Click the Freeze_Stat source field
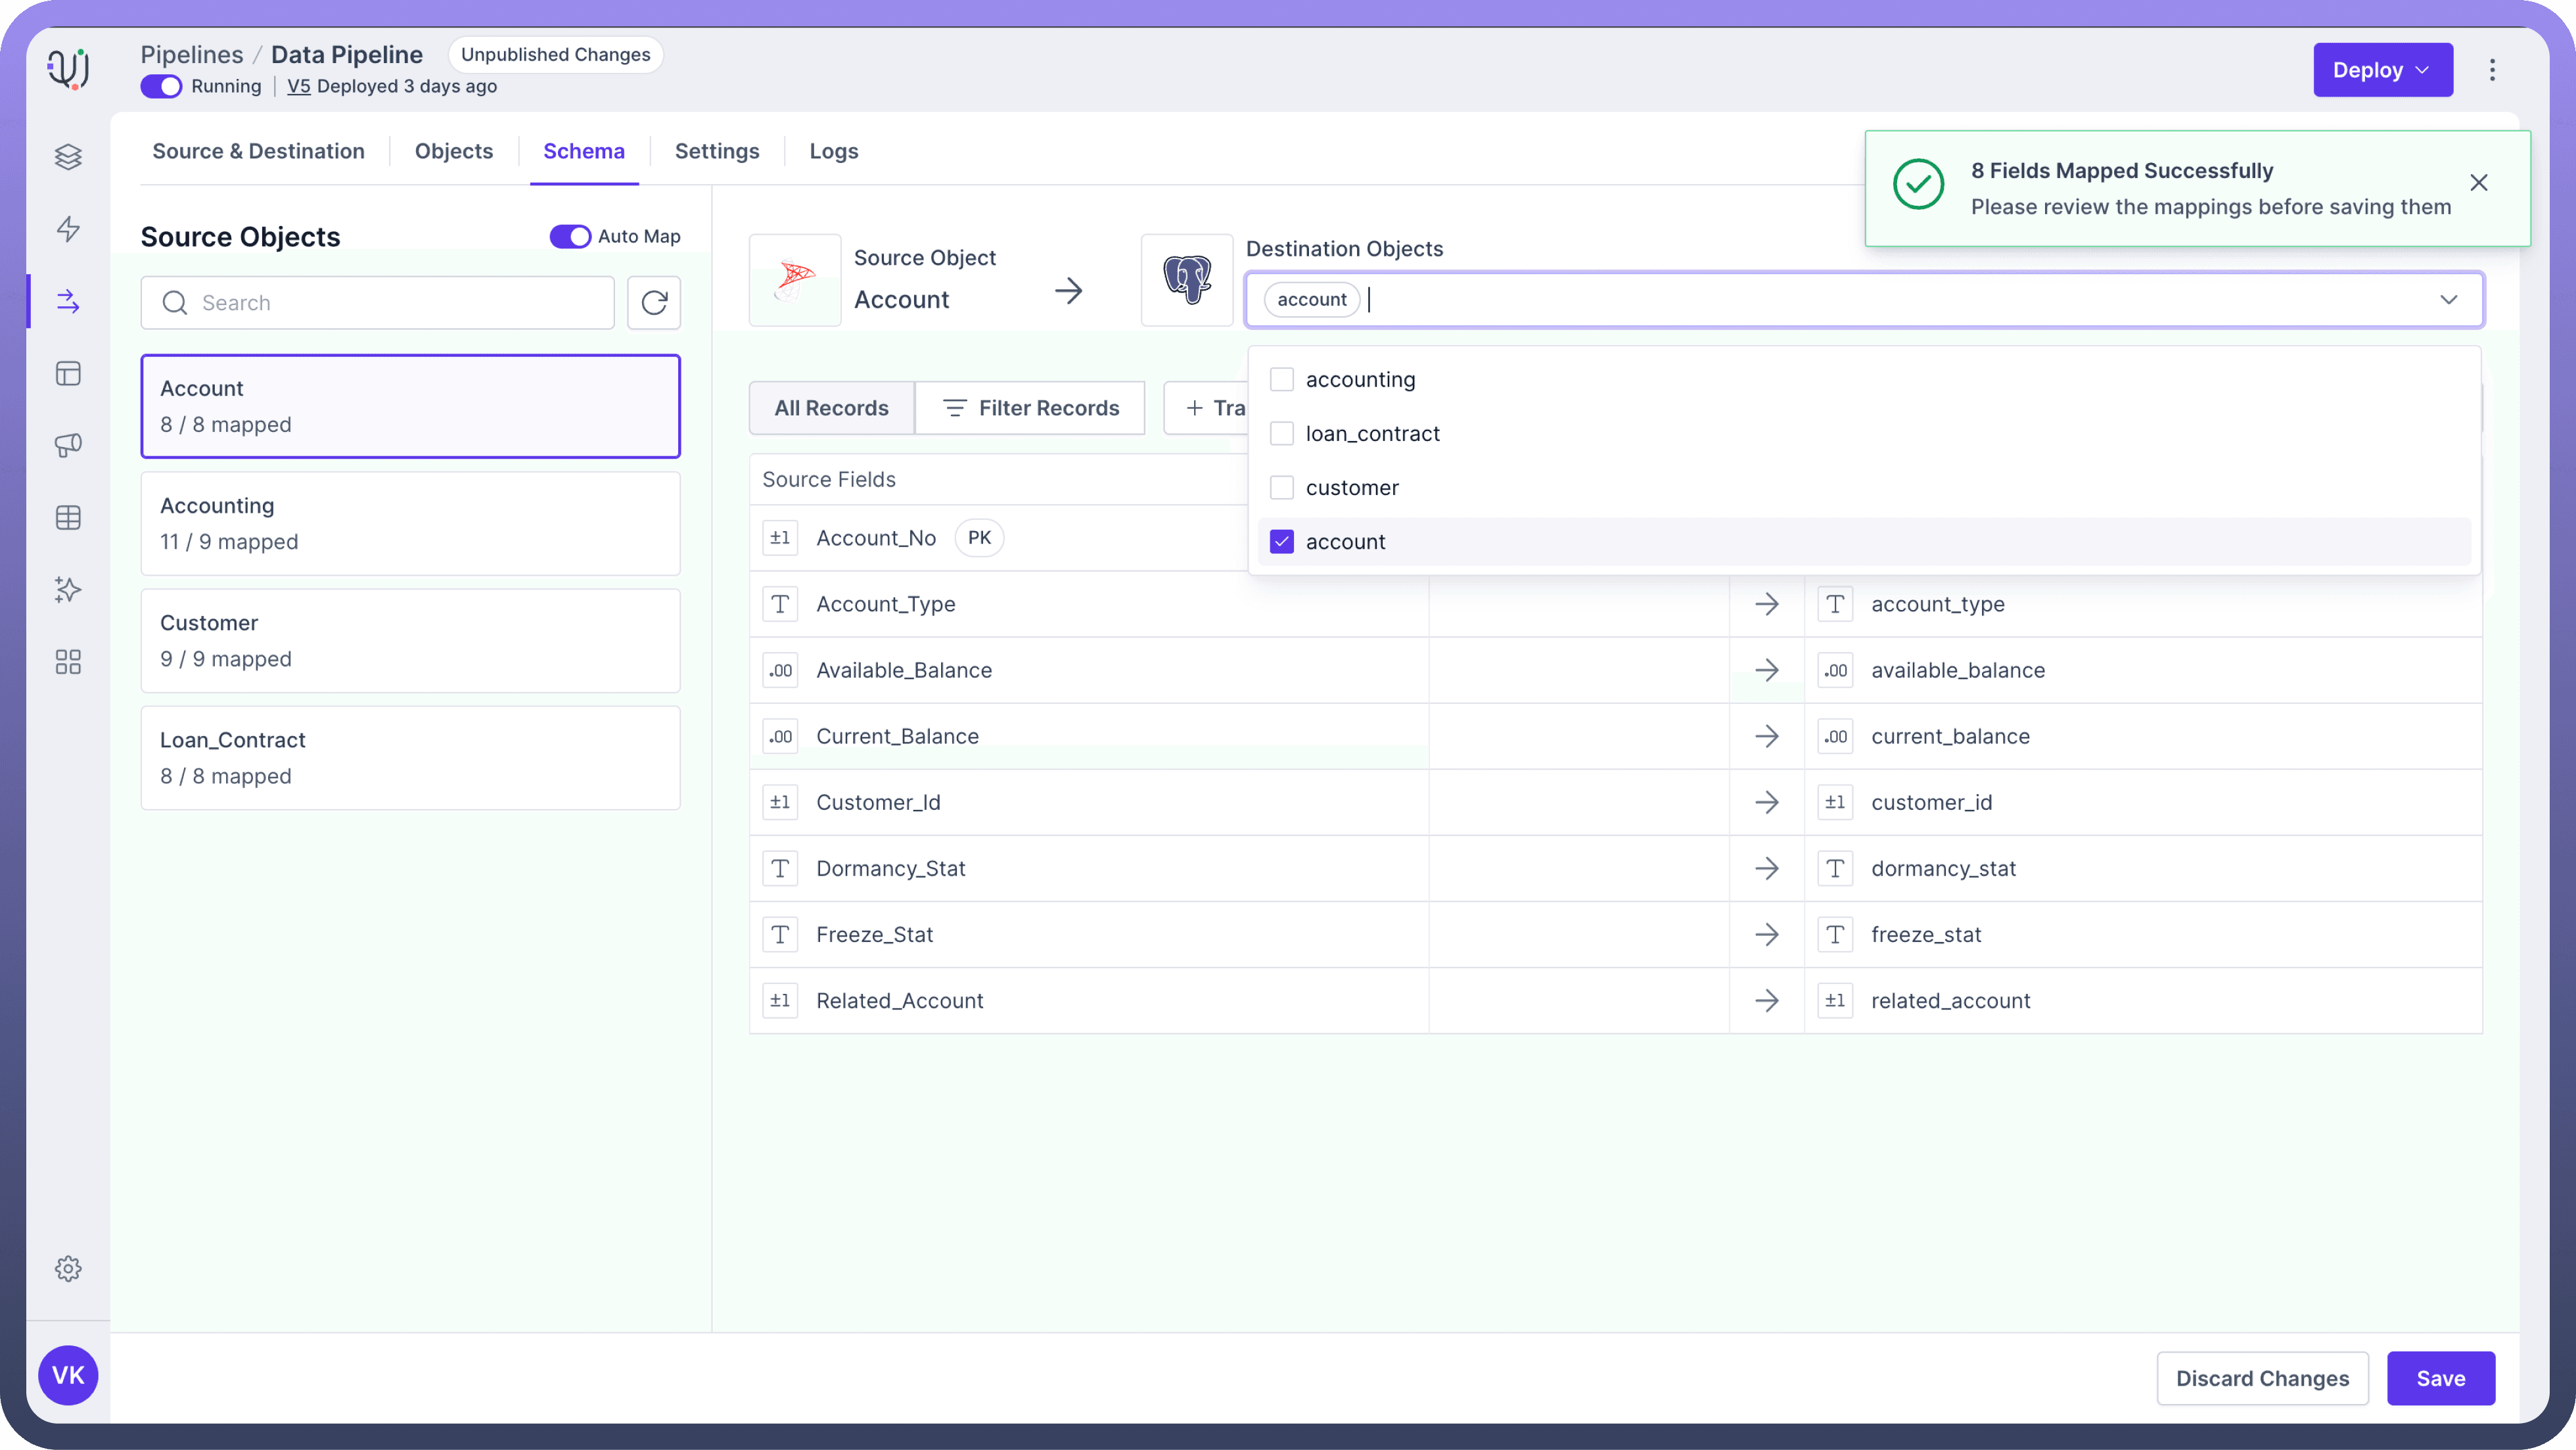 [874, 934]
